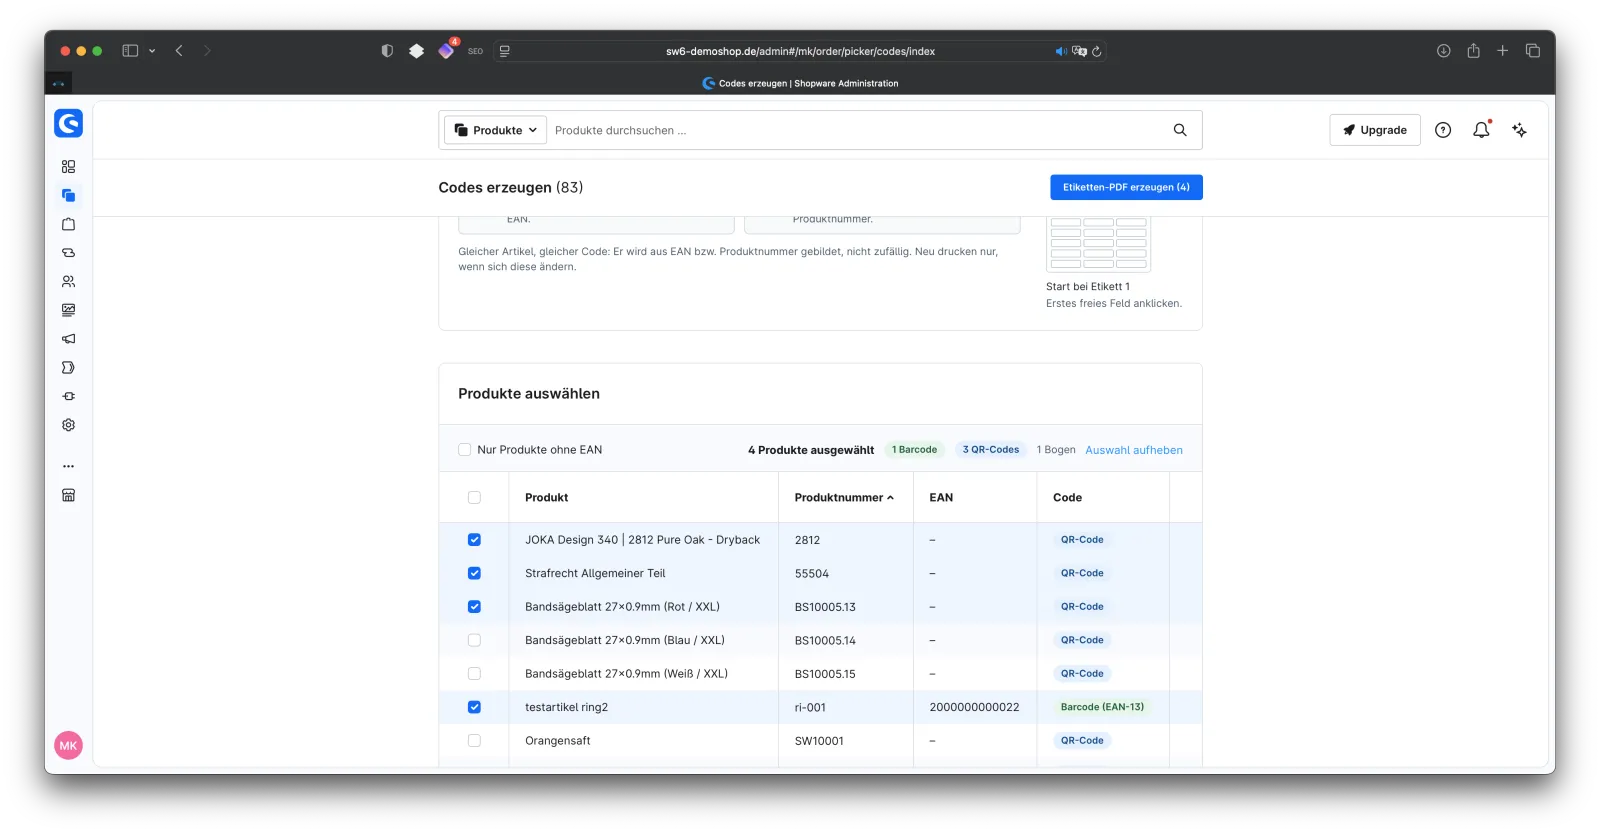Click EAN value 2000000000022
1600x833 pixels.
pos(974,708)
